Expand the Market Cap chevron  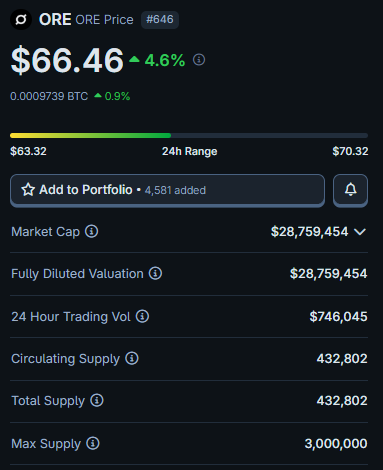click(x=360, y=232)
